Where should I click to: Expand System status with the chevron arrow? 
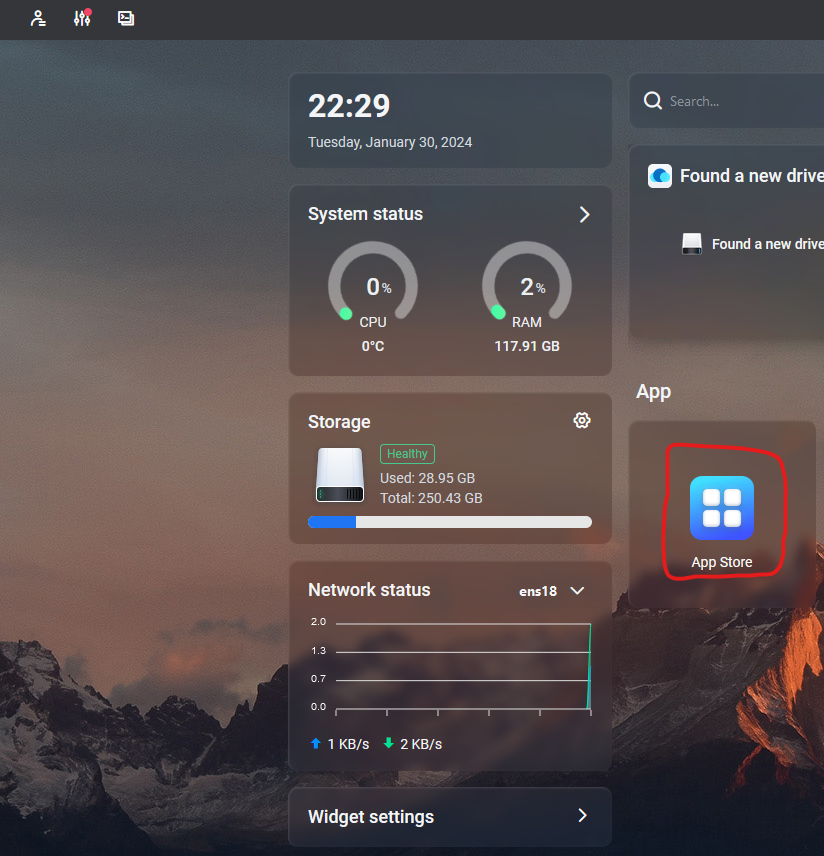coord(584,214)
